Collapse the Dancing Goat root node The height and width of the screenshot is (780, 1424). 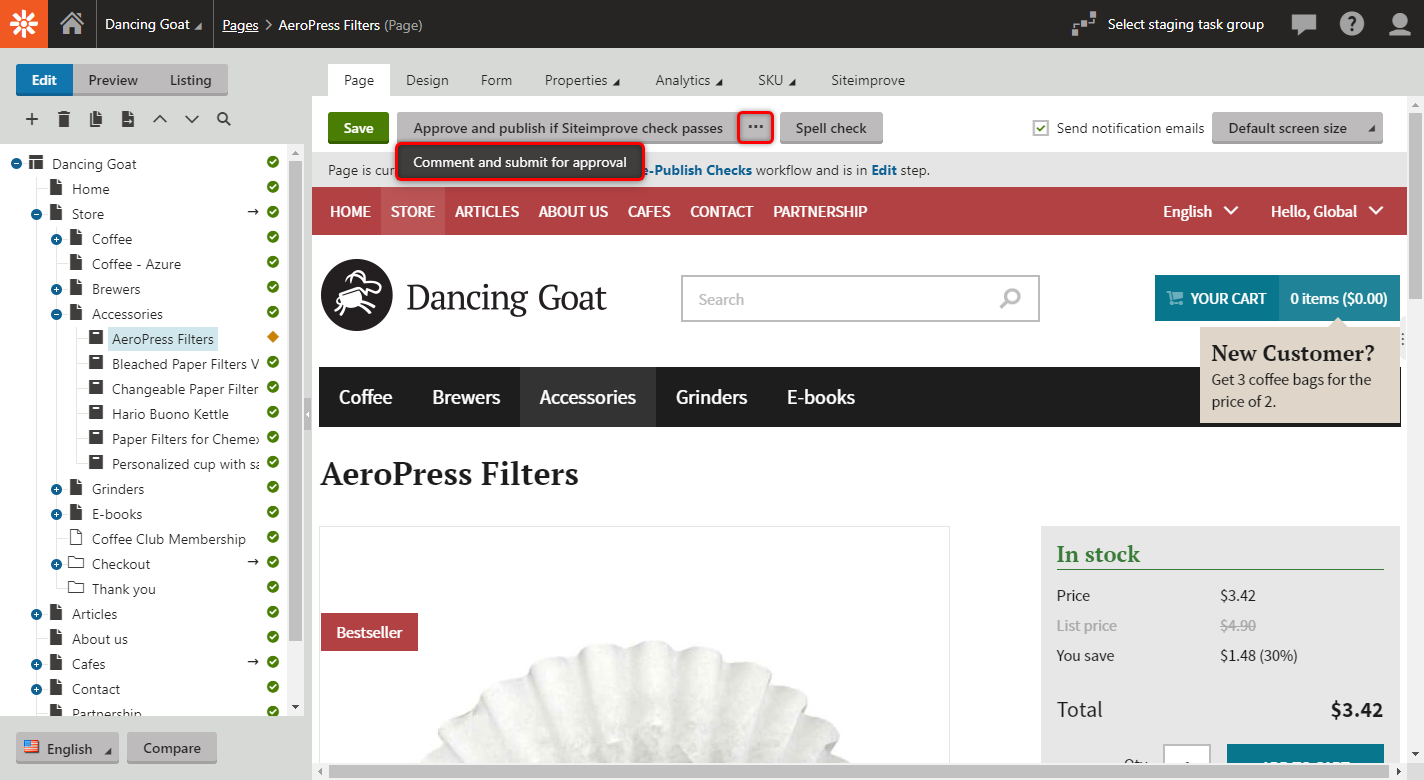16,163
